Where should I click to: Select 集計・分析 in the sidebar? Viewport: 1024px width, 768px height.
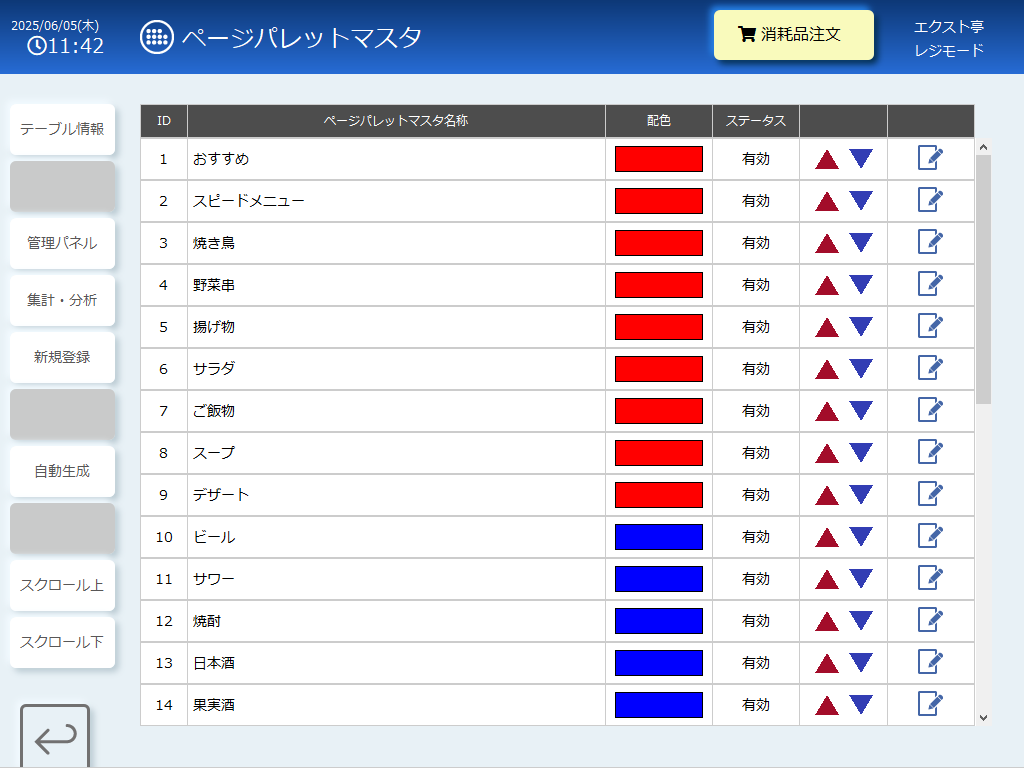point(62,300)
